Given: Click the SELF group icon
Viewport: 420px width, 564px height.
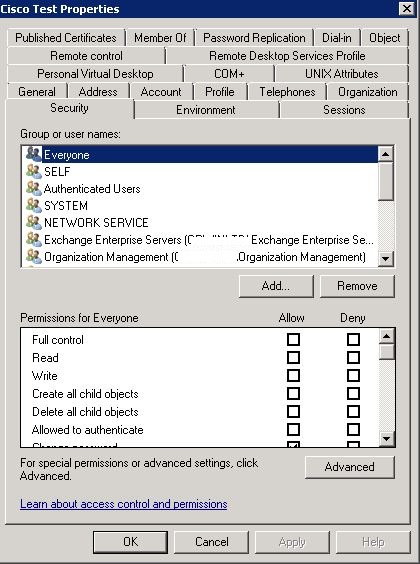Looking at the screenshot, I should point(34,171).
